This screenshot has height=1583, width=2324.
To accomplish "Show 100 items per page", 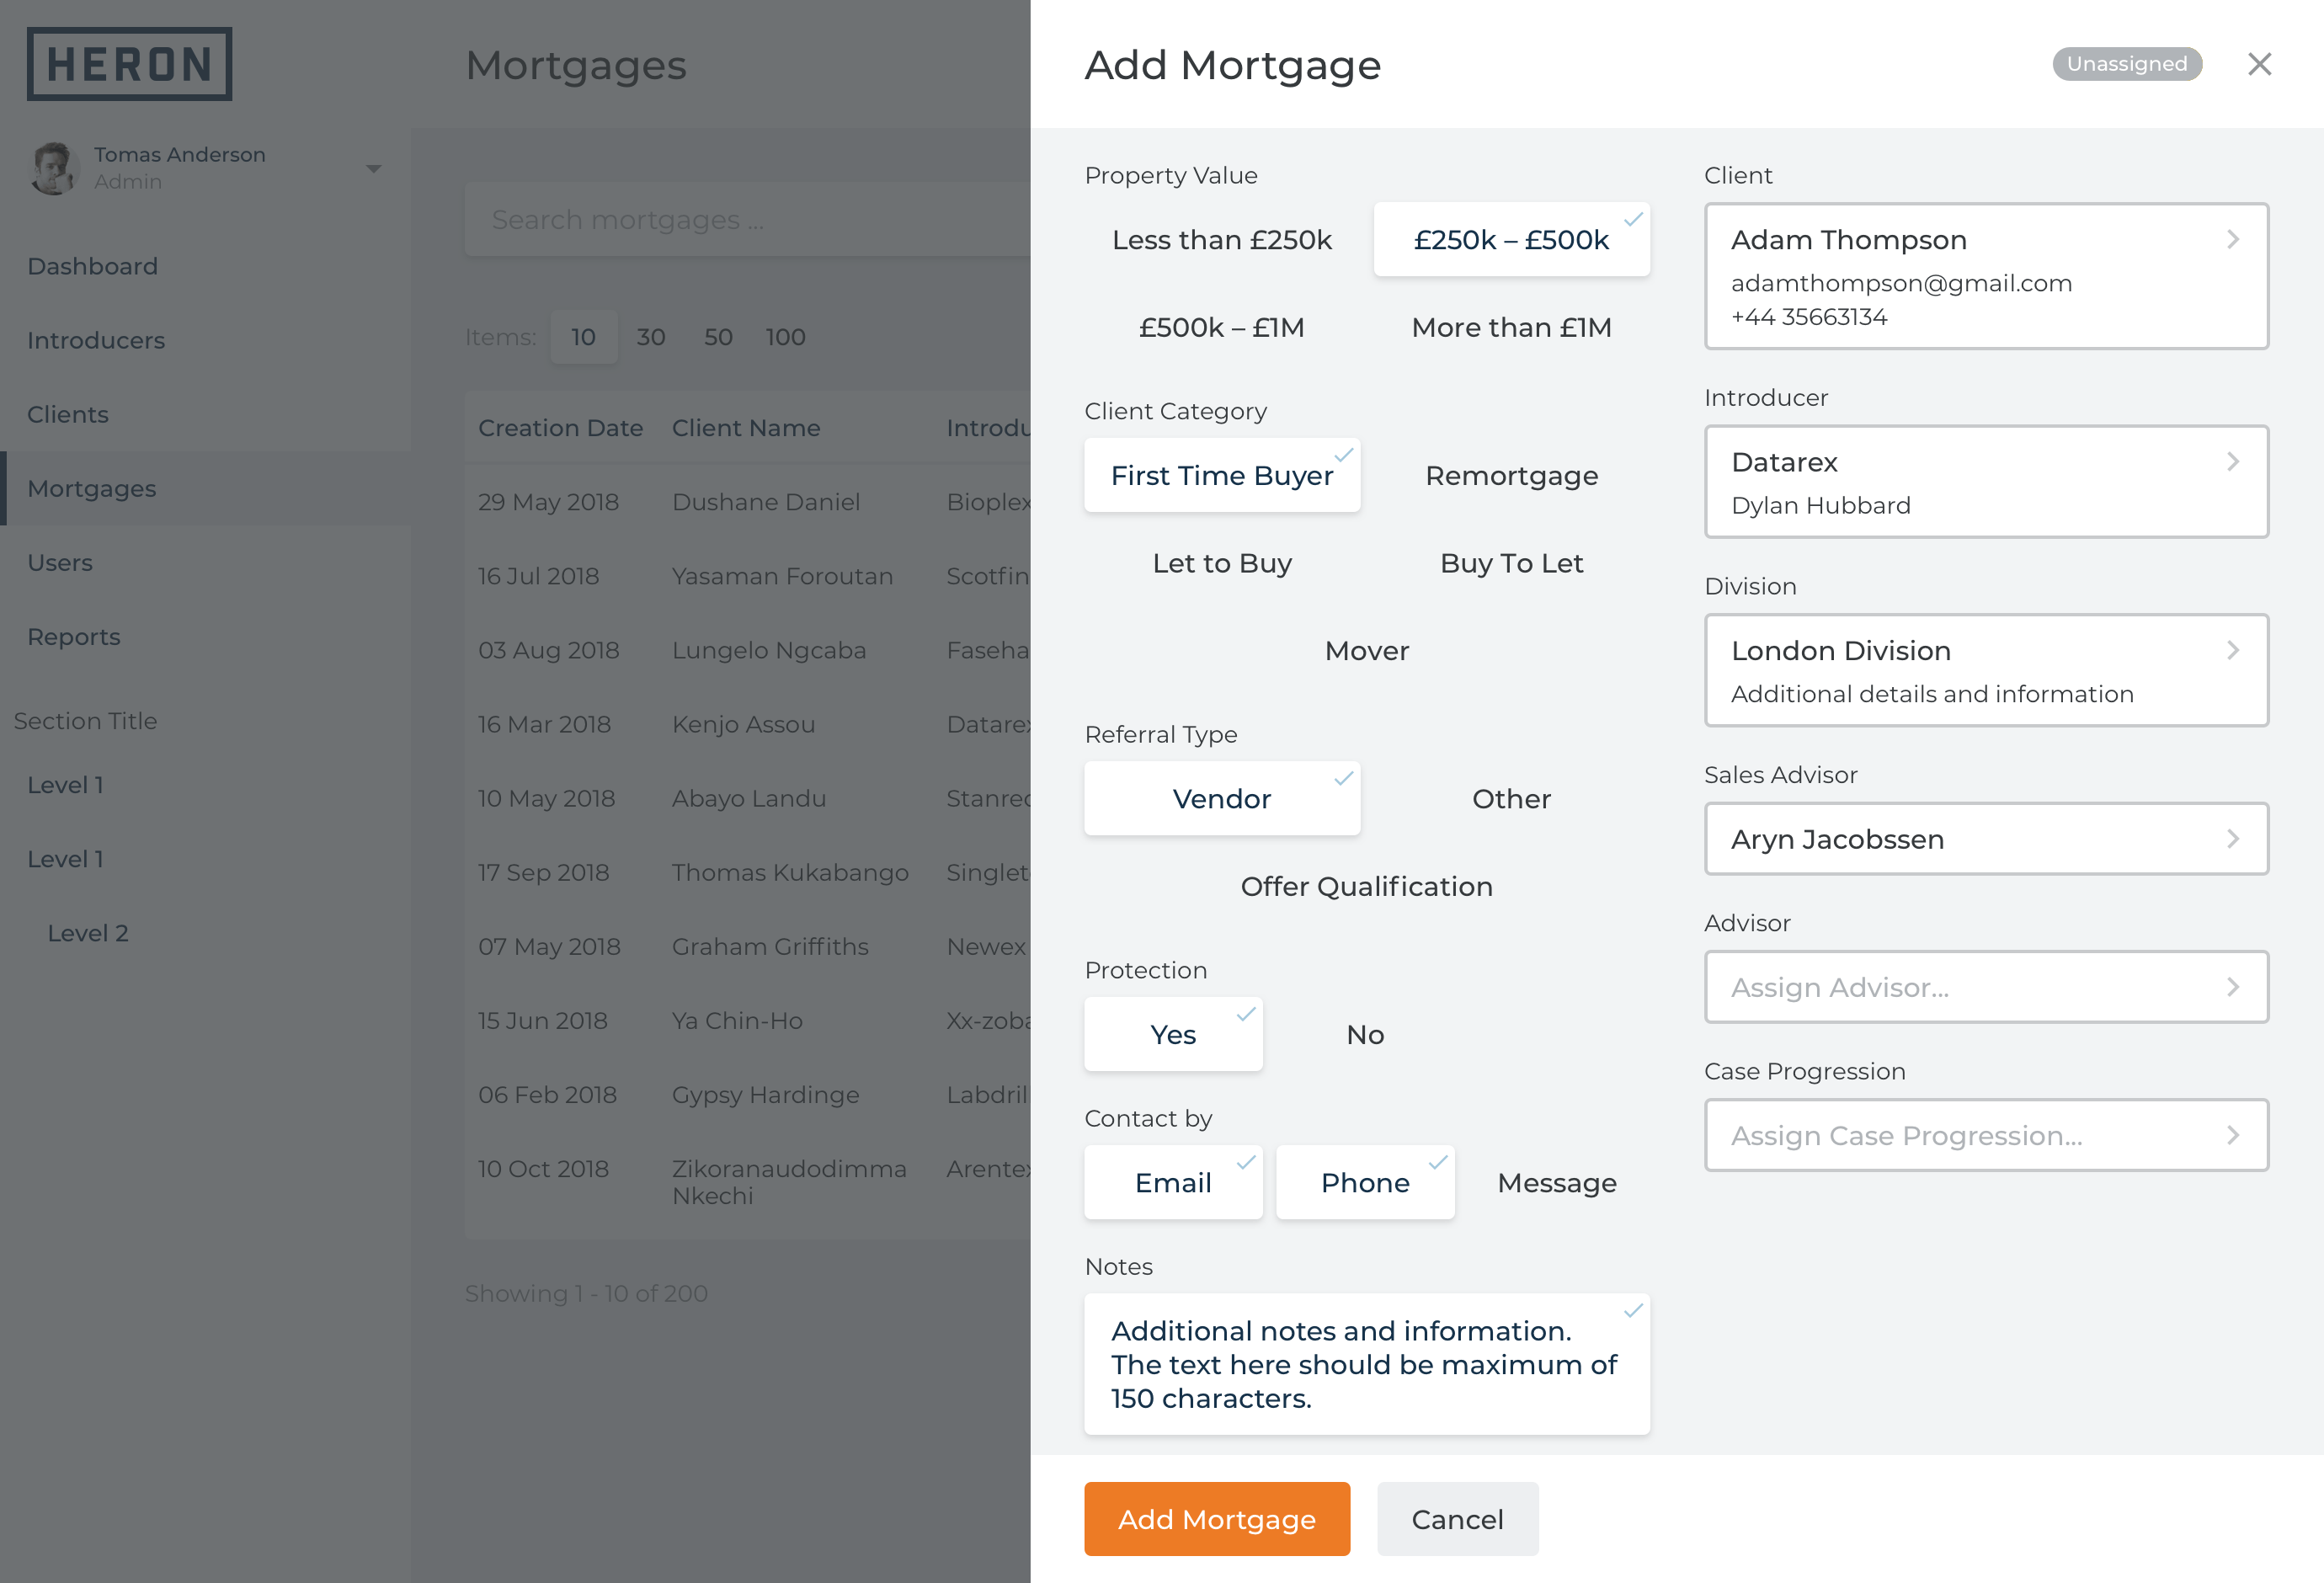I will (785, 337).
